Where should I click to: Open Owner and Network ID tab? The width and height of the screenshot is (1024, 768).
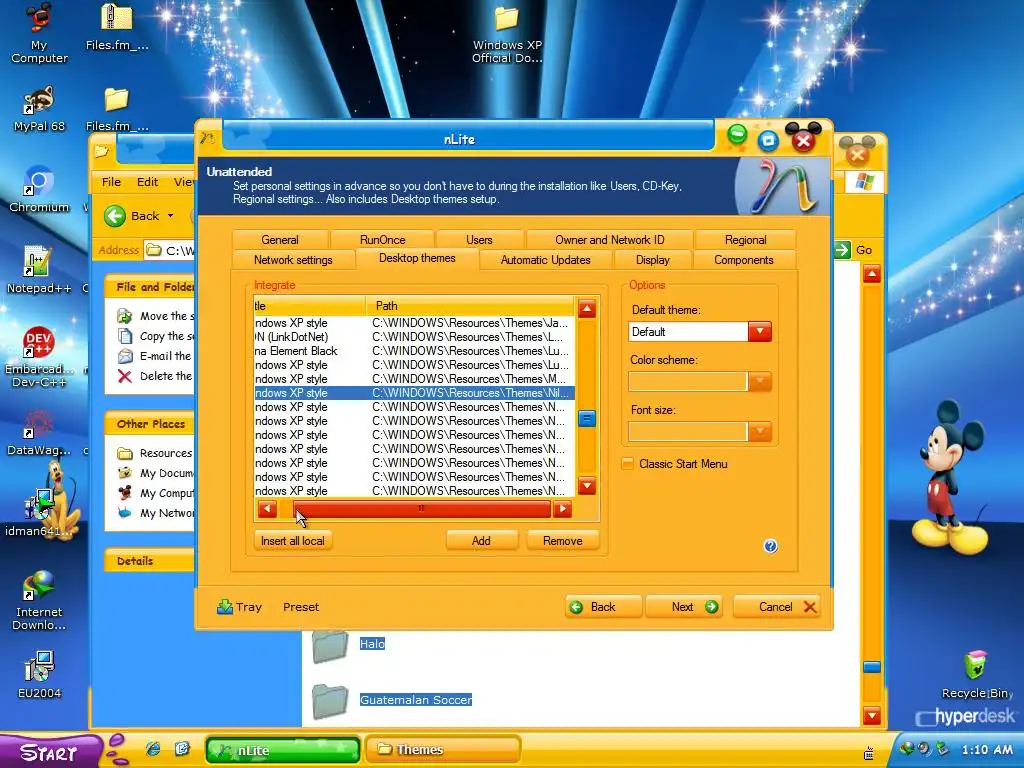pyautogui.click(x=609, y=240)
